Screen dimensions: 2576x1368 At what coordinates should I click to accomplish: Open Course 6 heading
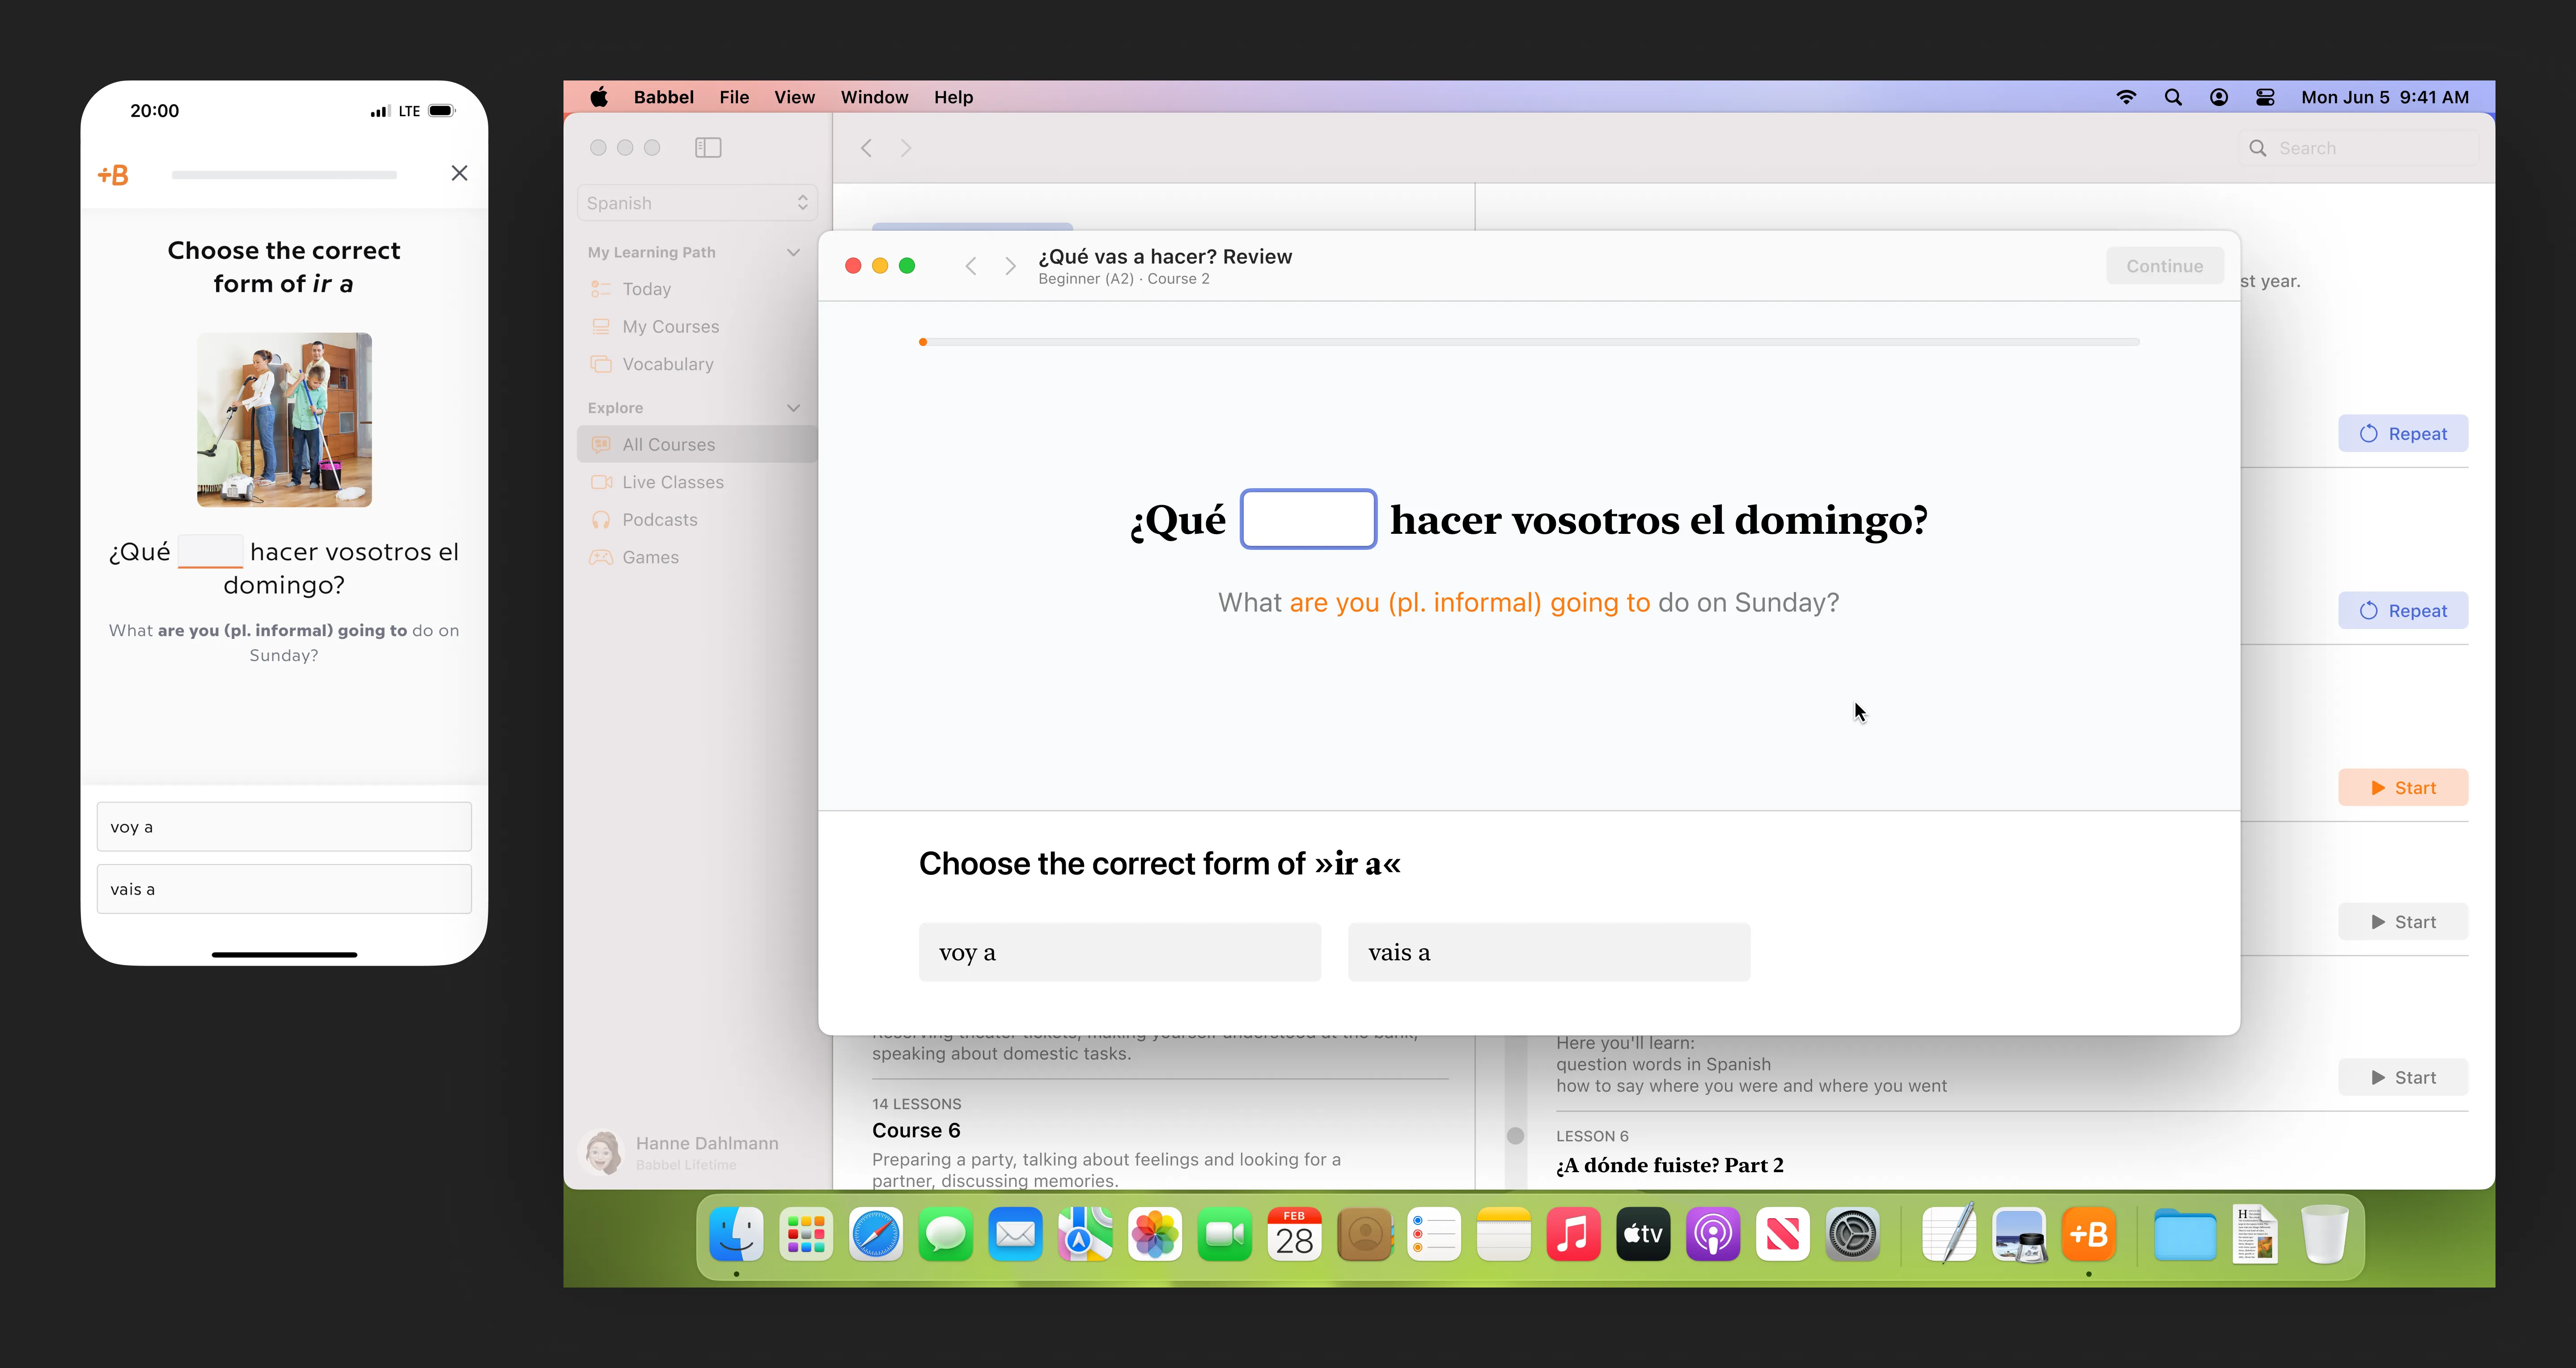click(916, 1131)
